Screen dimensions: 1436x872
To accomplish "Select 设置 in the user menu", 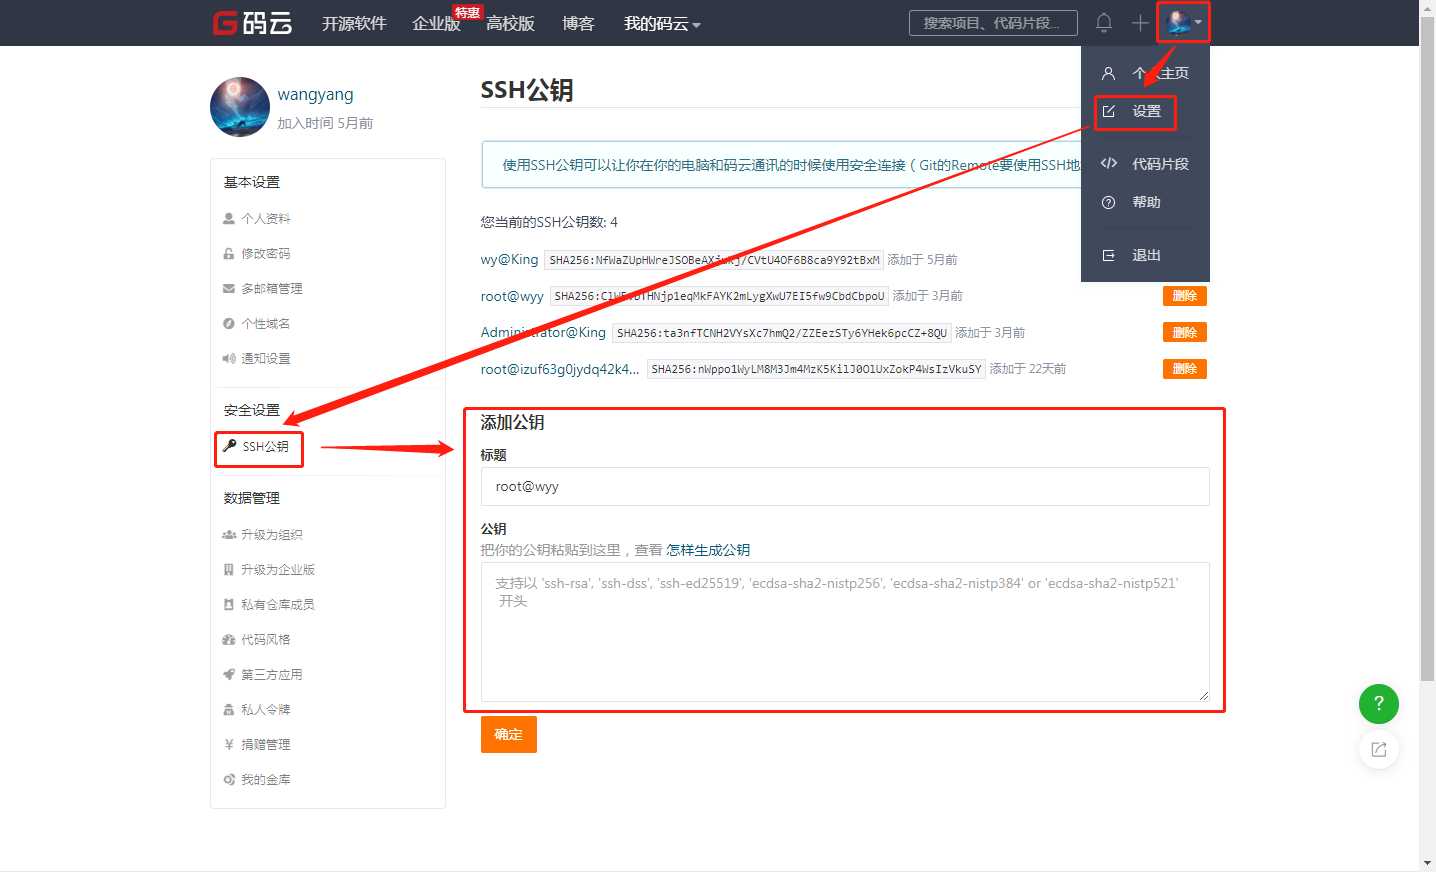I will [x=1147, y=111].
